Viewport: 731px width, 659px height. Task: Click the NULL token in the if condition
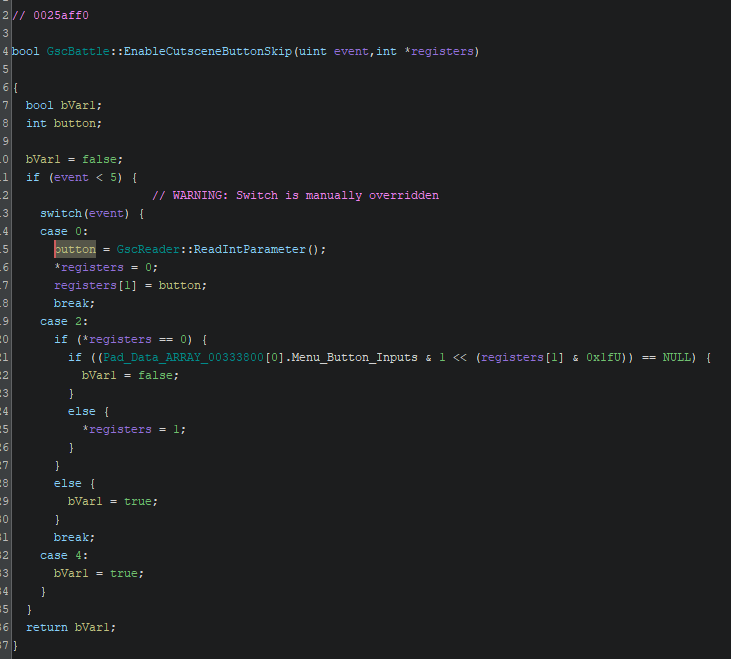click(676, 357)
